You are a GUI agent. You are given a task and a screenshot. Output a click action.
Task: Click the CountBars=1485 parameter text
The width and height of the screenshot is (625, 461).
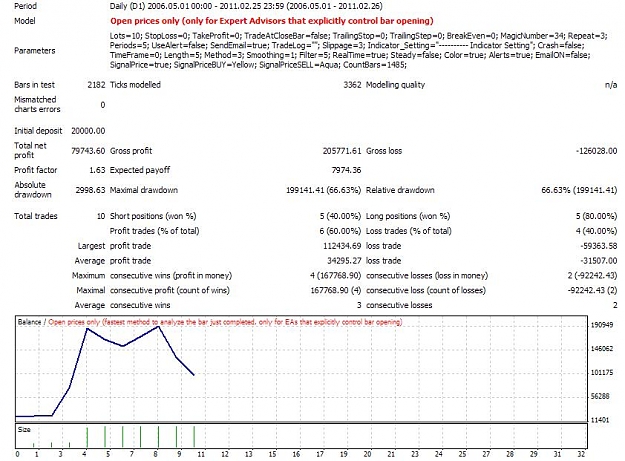point(375,65)
